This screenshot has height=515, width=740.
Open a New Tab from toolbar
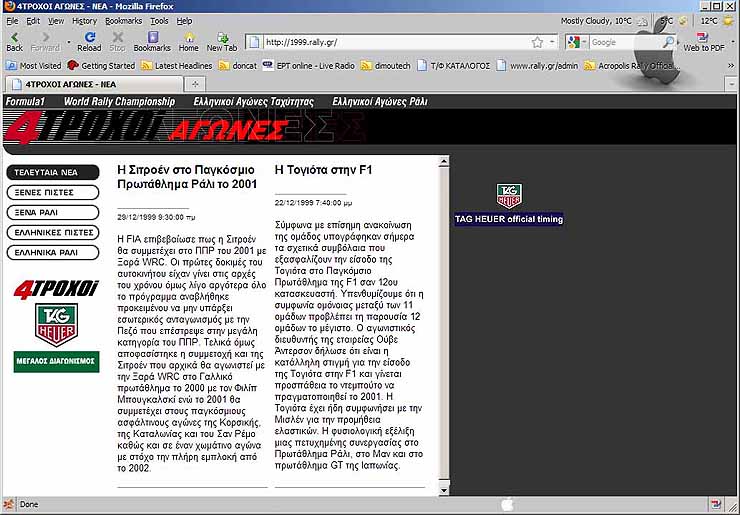coord(222,37)
